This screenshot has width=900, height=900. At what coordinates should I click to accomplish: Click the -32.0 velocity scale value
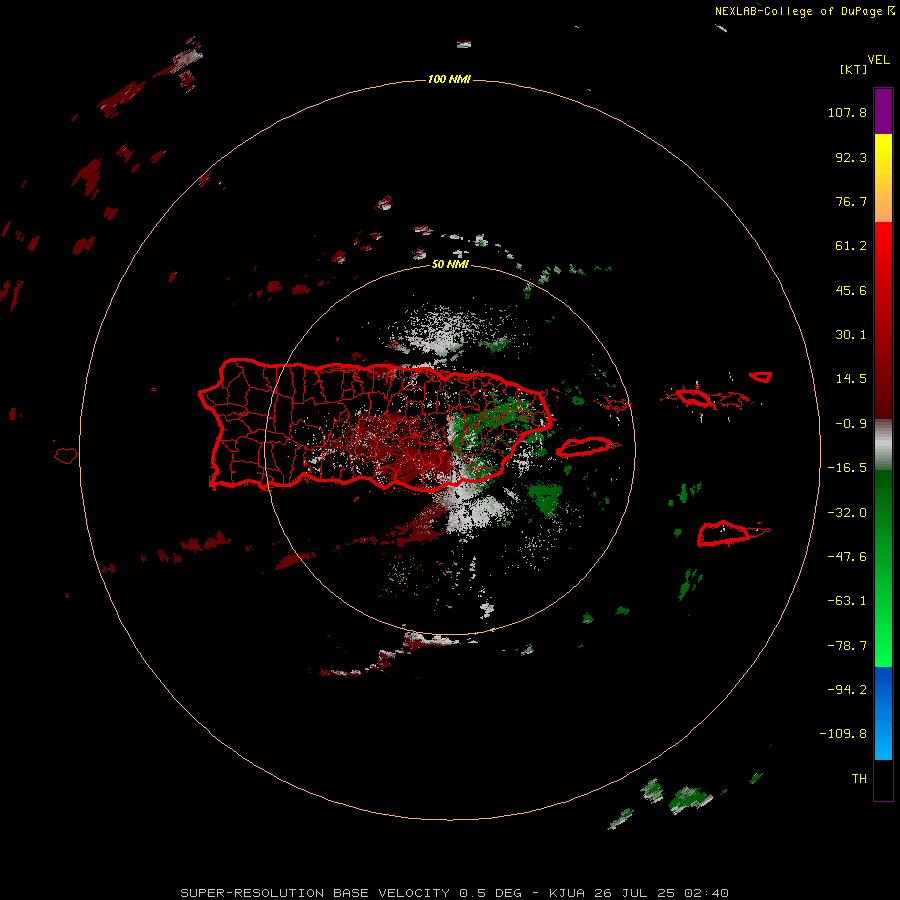point(847,513)
